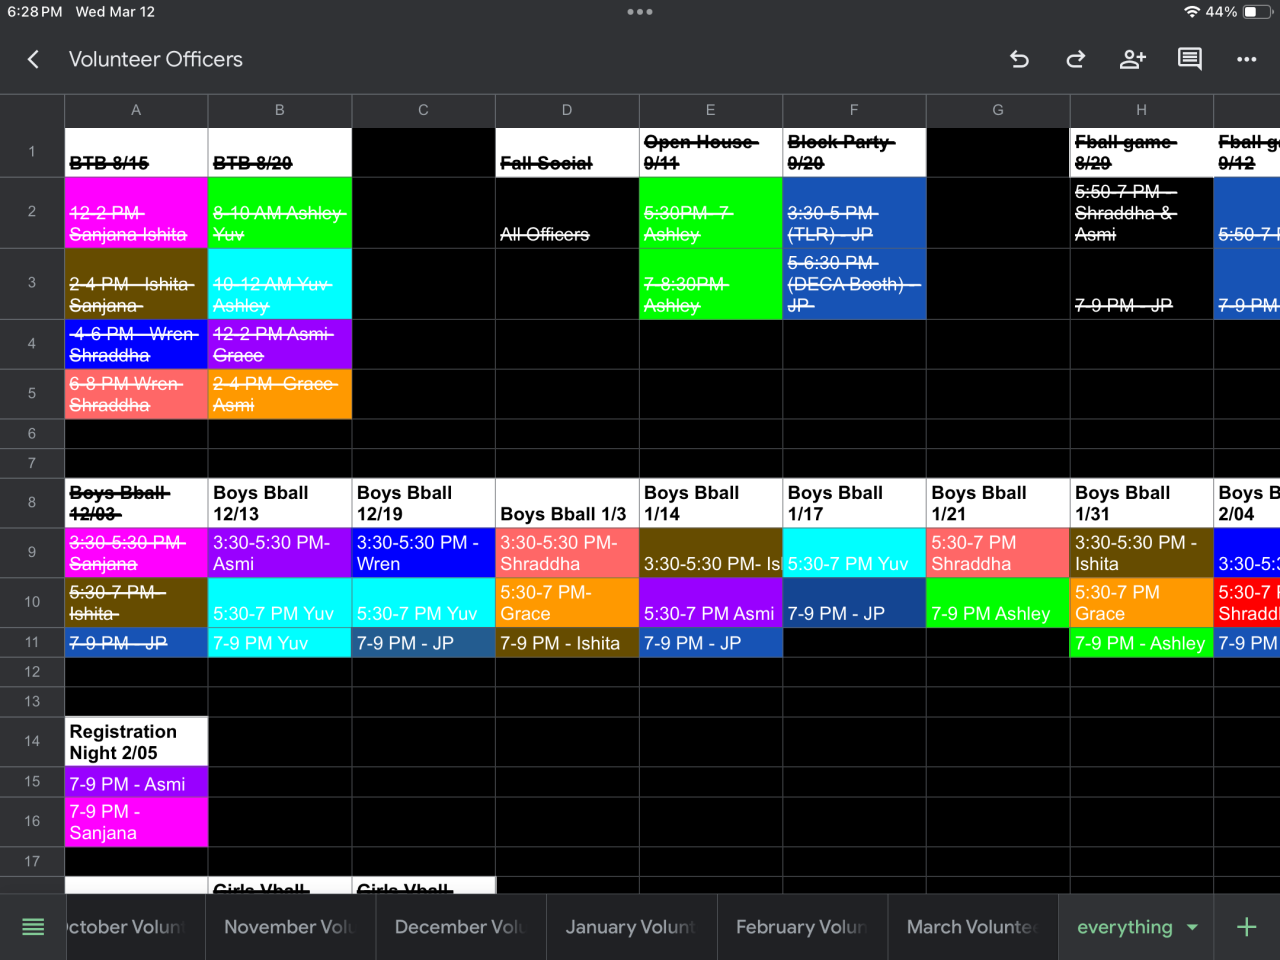Select the '7-9 PM - Ishita' cell
This screenshot has height=960, width=1280.
567,643
